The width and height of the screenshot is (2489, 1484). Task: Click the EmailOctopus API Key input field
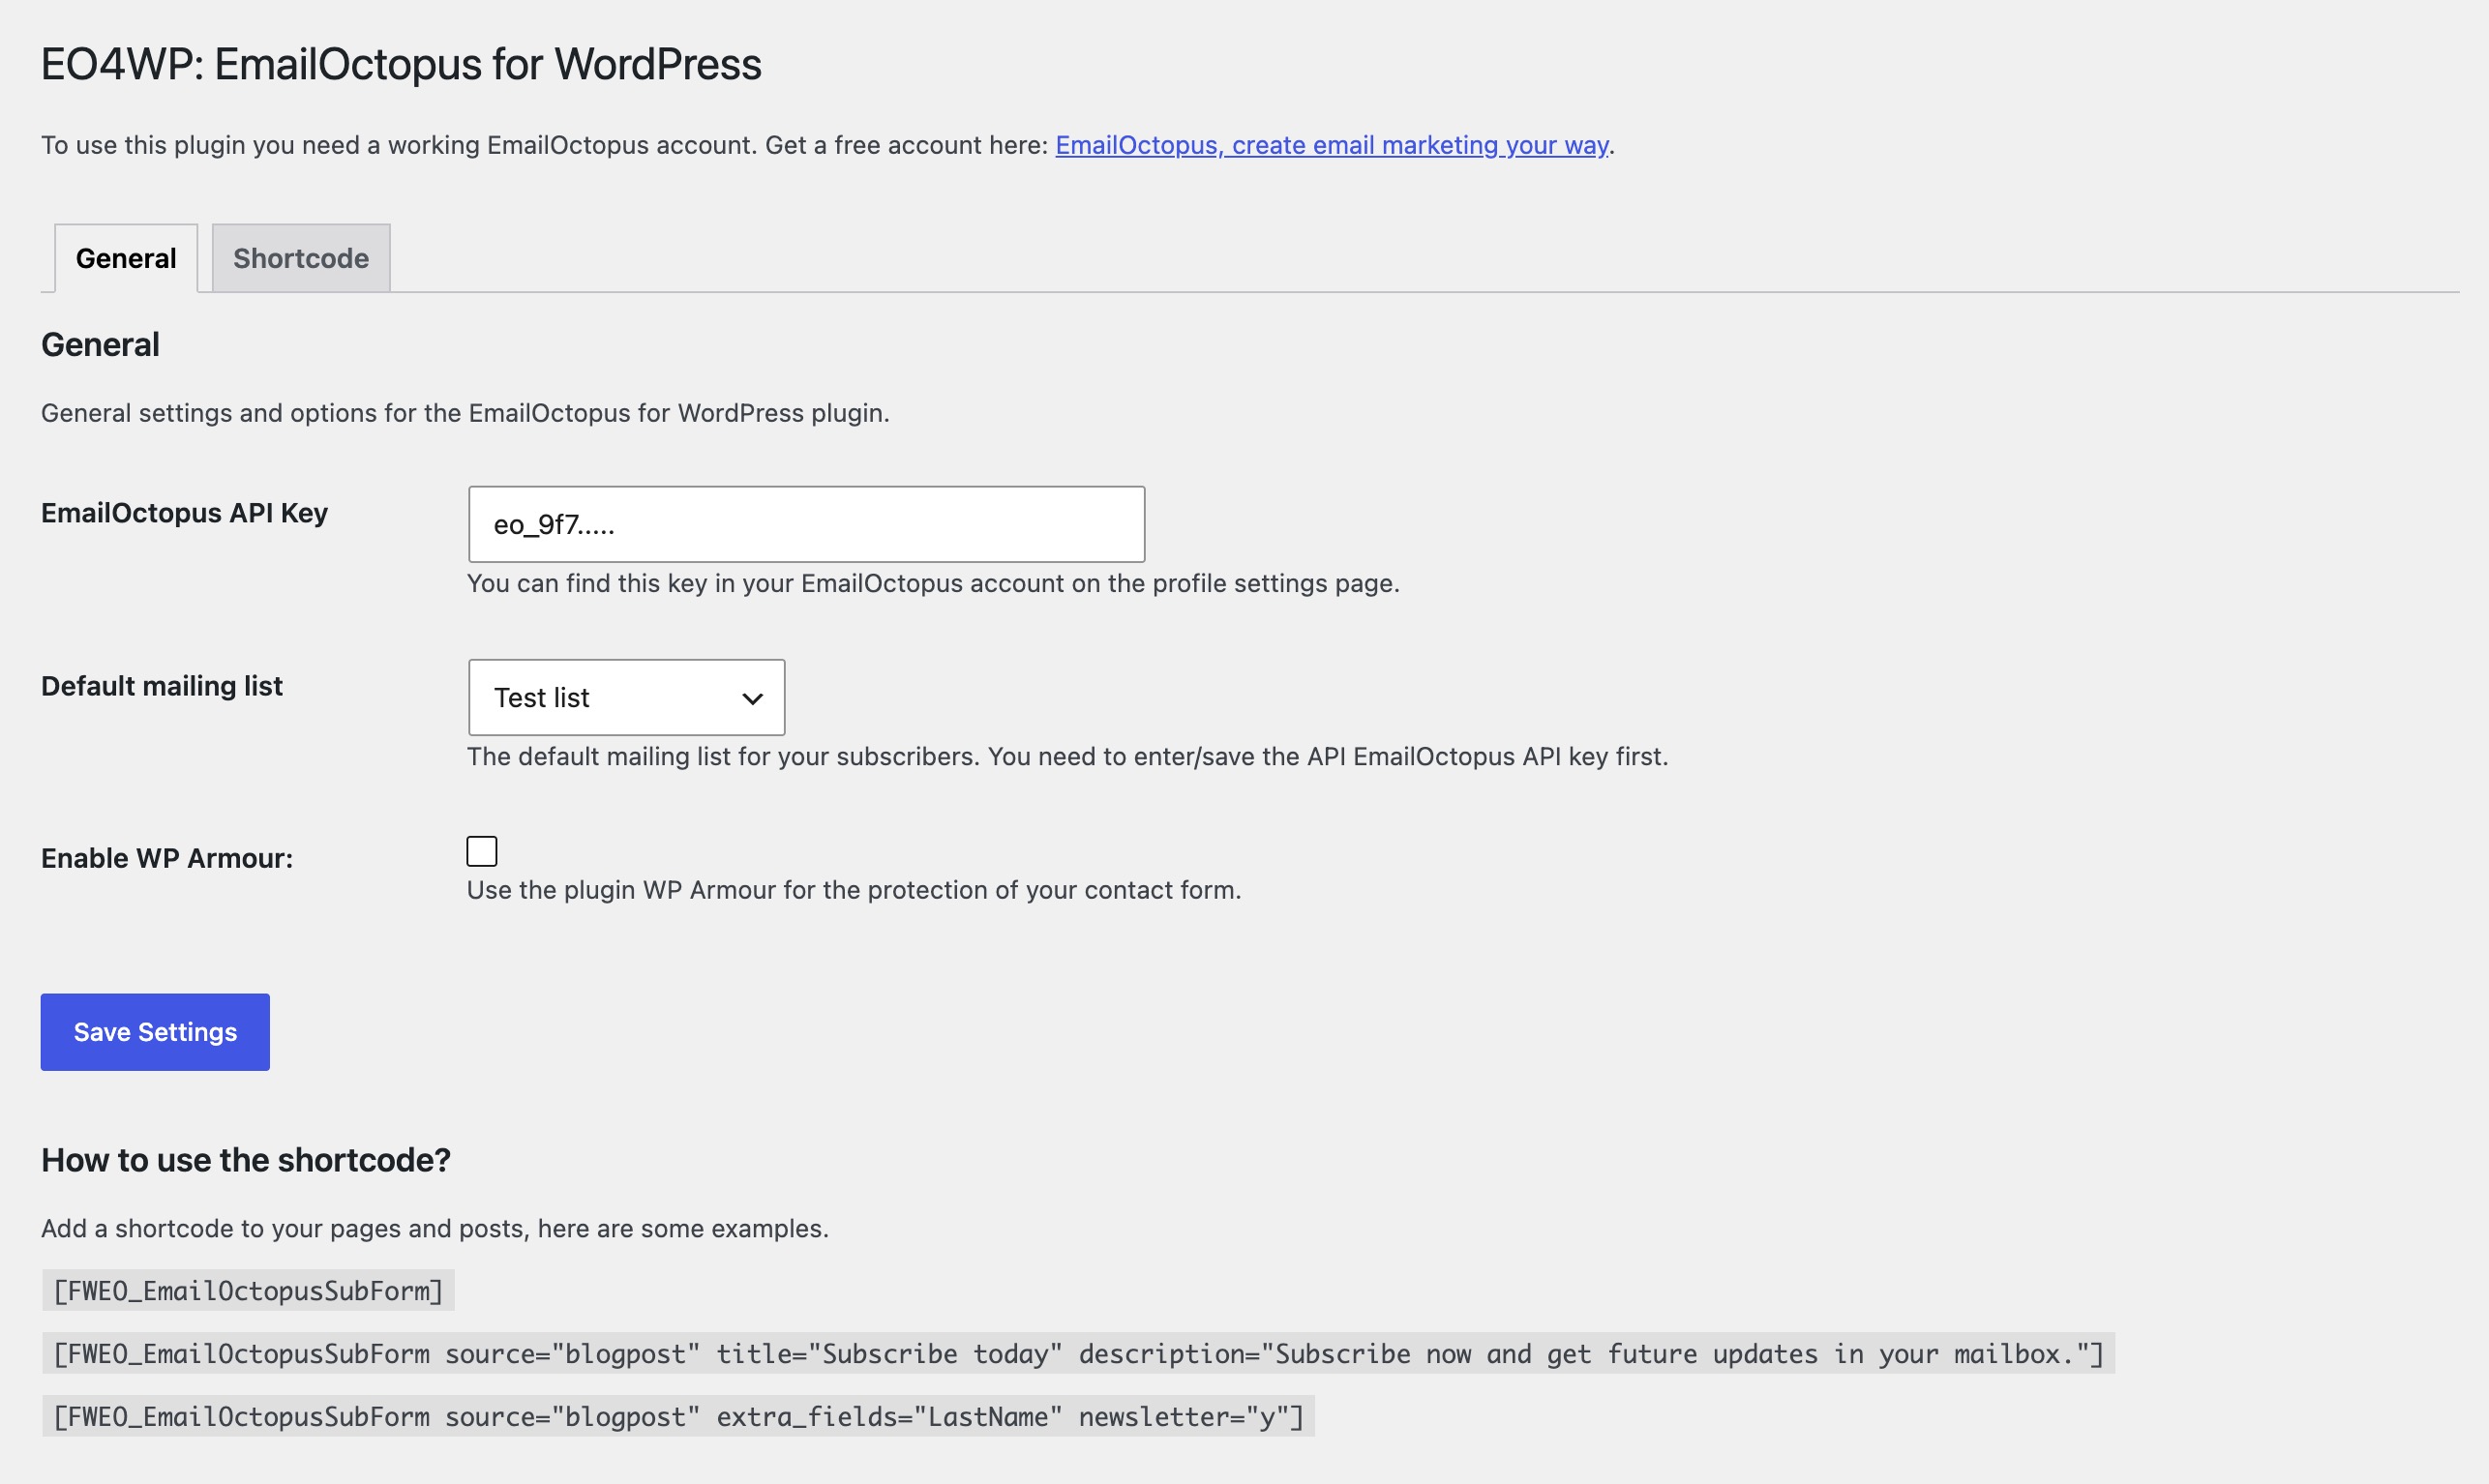click(806, 524)
